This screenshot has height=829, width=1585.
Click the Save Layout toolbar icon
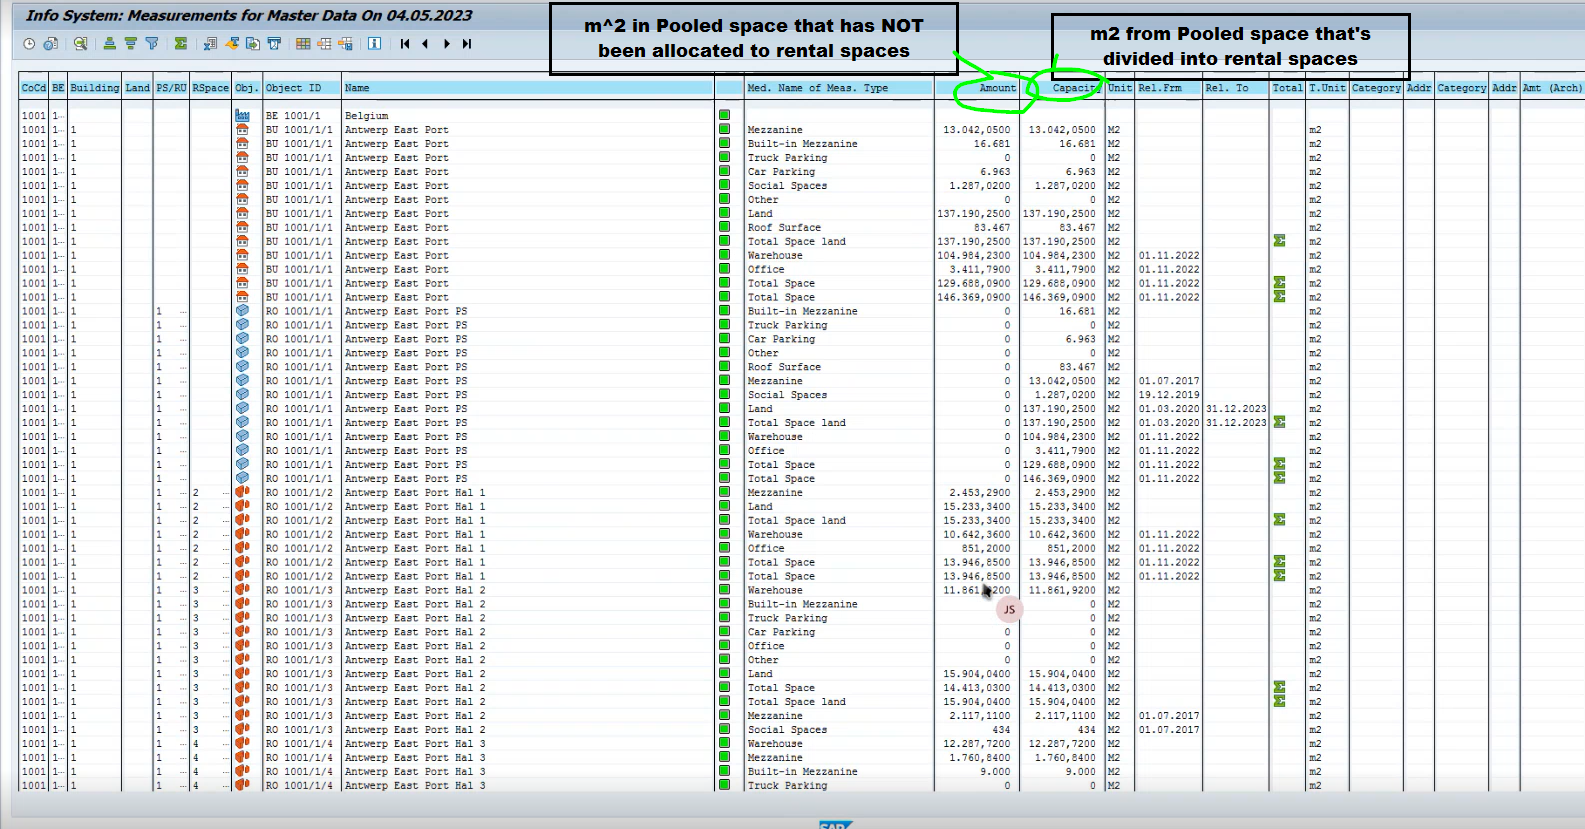click(346, 44)
